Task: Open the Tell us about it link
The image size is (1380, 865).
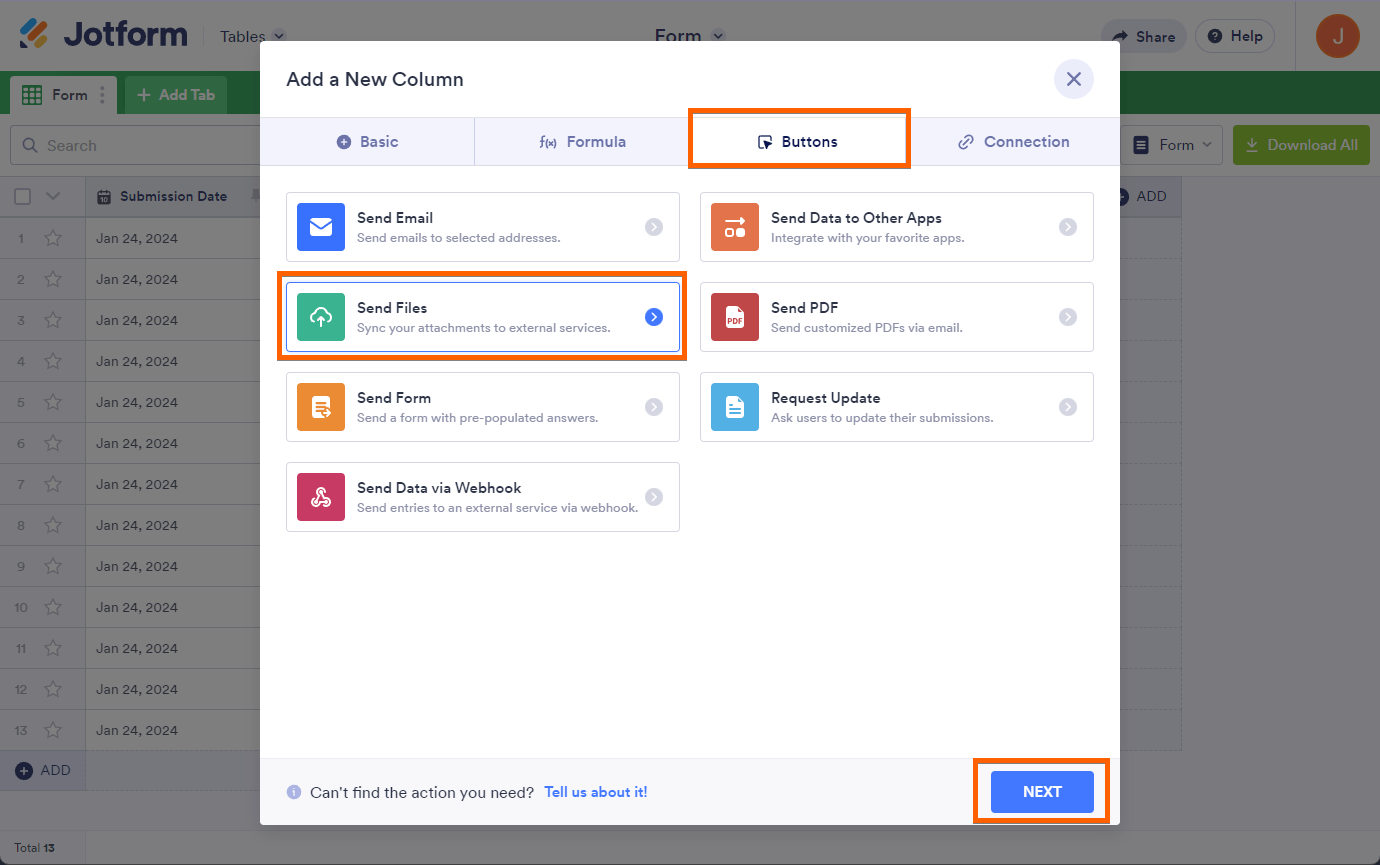Action: (595, 792)
